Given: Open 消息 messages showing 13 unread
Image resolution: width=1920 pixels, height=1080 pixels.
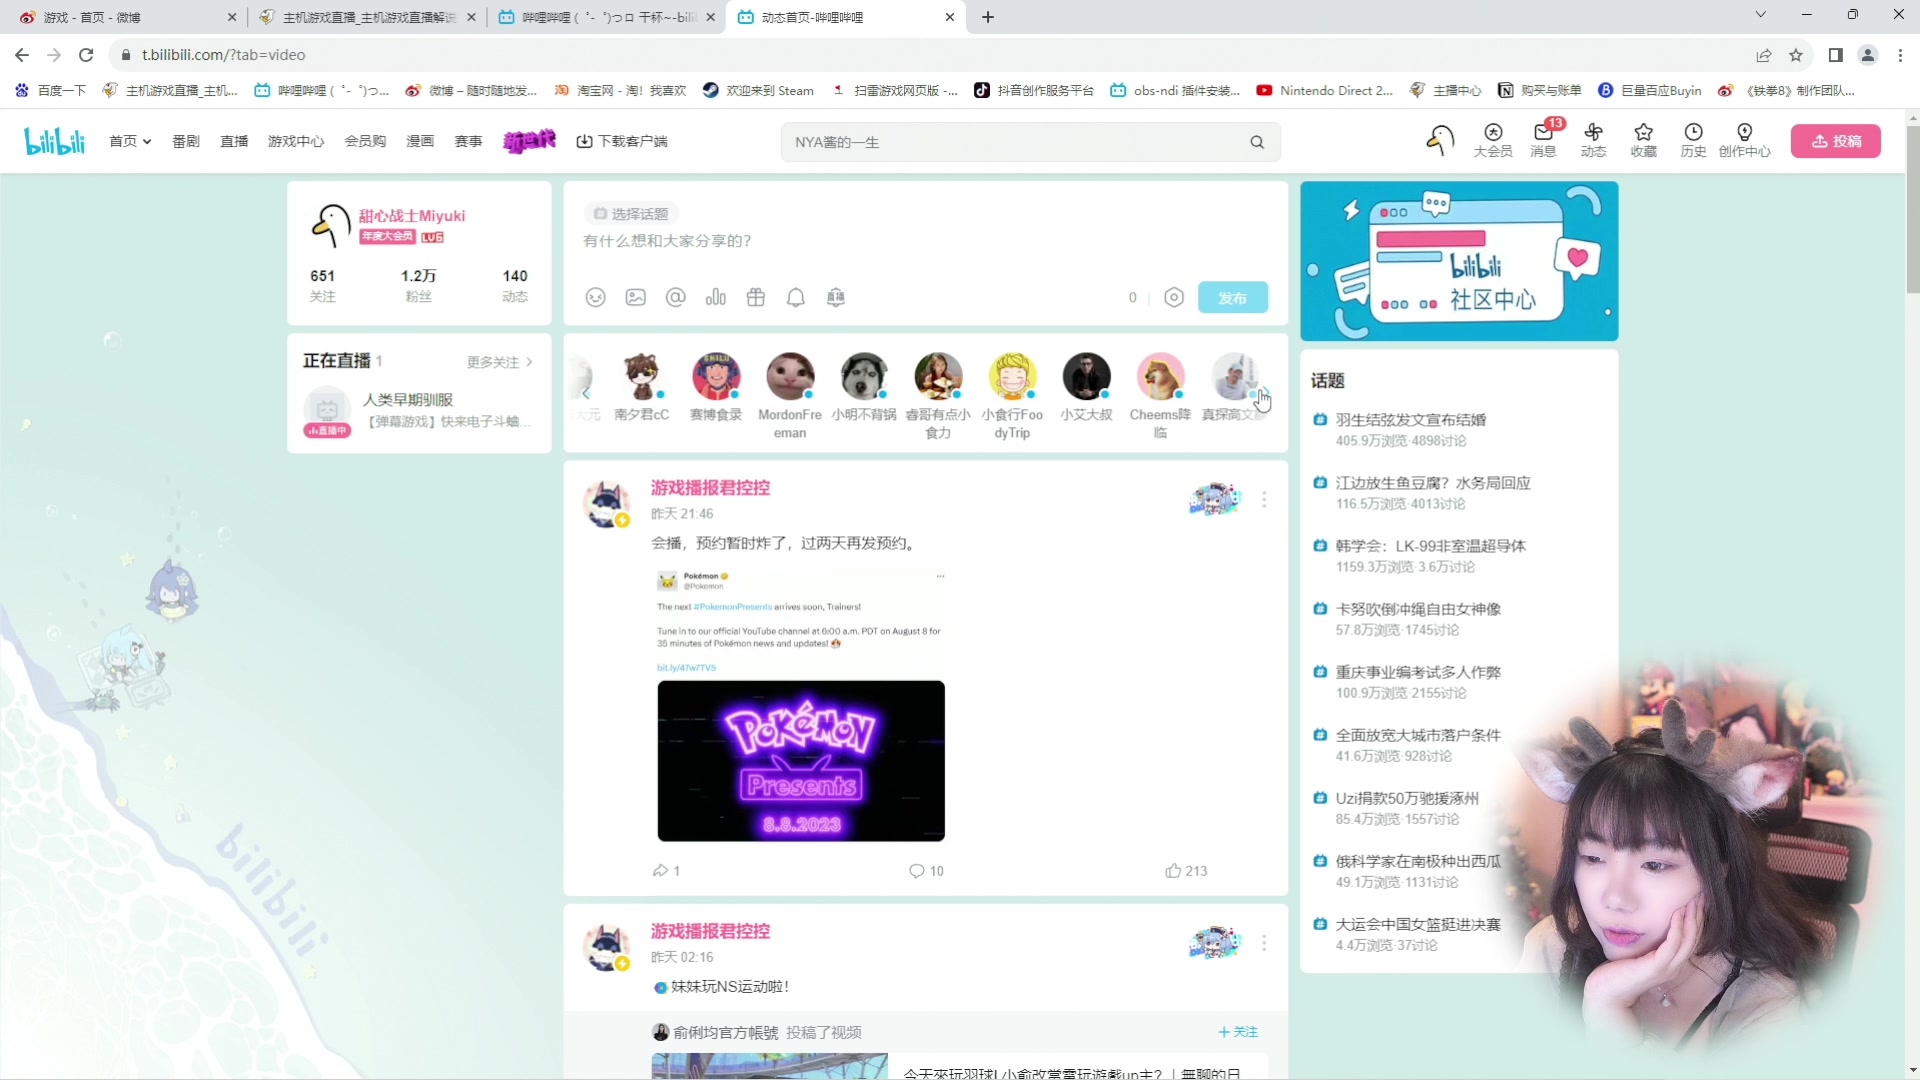Looking at the screenshot, I should coord(1543,141).
